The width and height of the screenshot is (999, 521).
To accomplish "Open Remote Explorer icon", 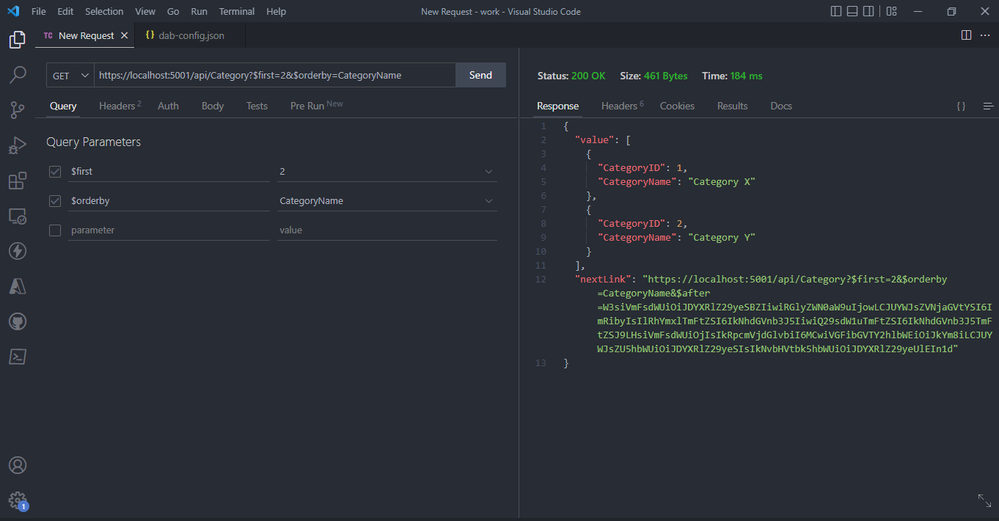I will point(17,216).
